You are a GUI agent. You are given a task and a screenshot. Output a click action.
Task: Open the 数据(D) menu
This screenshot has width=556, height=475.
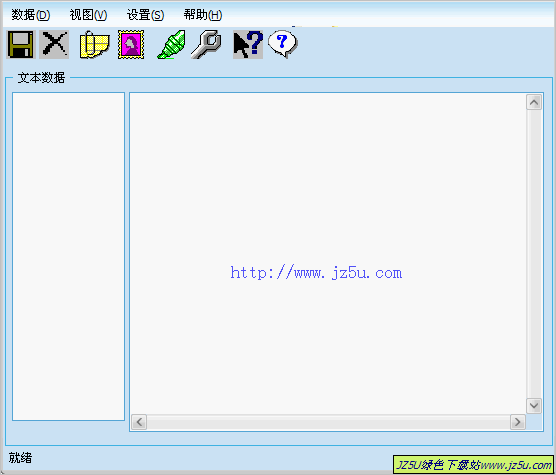31,15
